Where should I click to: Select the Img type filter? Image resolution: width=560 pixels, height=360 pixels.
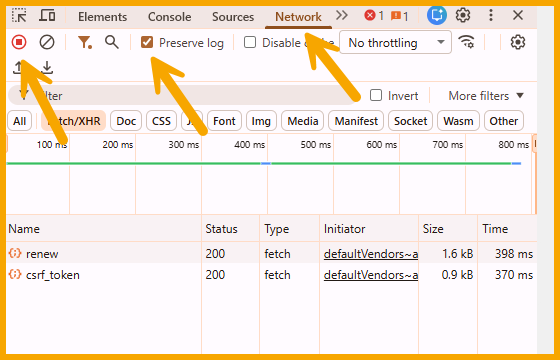[261, 121]
